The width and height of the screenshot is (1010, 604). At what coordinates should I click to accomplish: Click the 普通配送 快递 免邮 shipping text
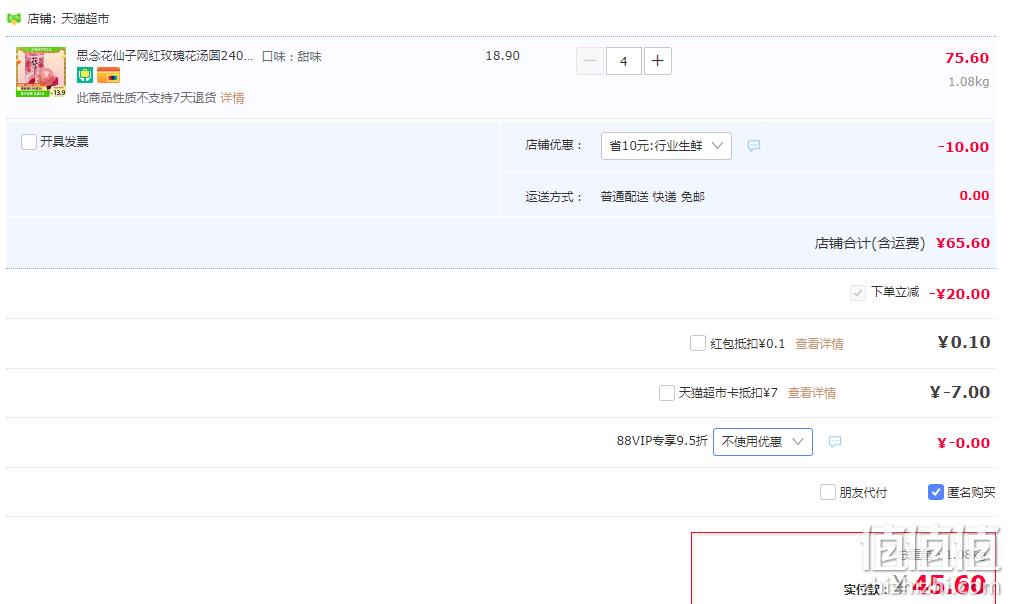tap(653, 196)
